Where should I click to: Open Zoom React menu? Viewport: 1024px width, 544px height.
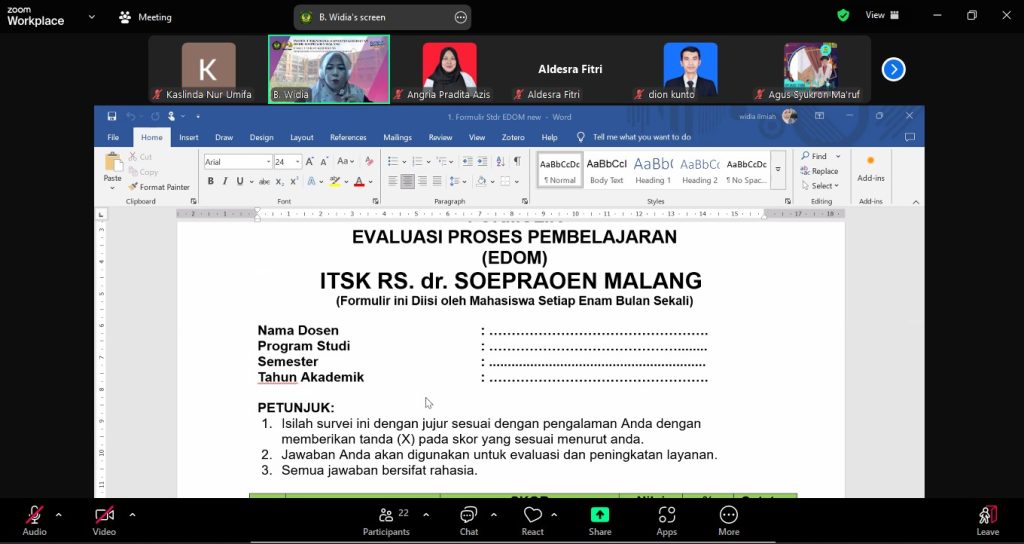pyautogui.click(x=532, y=522)
